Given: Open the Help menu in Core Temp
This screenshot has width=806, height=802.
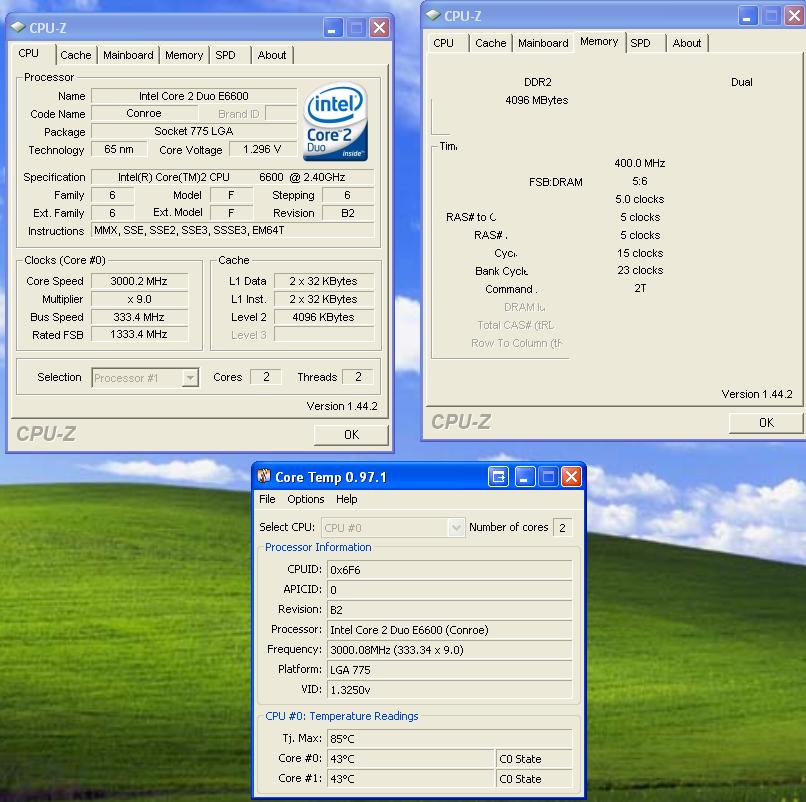Looking at the screenshot, I should click(346, 499).
